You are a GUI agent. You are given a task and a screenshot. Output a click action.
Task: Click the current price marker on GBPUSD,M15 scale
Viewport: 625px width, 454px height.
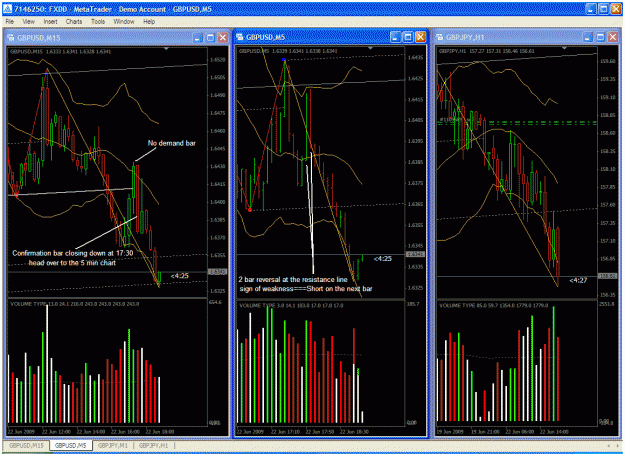(218, 272)
